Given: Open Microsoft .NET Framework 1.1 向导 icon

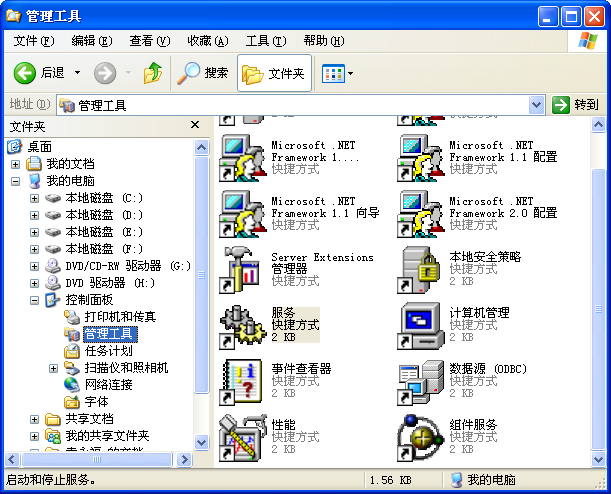Looking at the screenshot, I should [243, 213].
